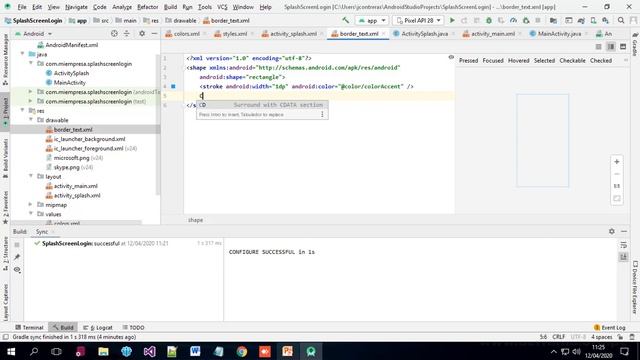The image size is (640, 360).
Task: Click the gutter color swatch on line 4
Action: coord(173,87)
